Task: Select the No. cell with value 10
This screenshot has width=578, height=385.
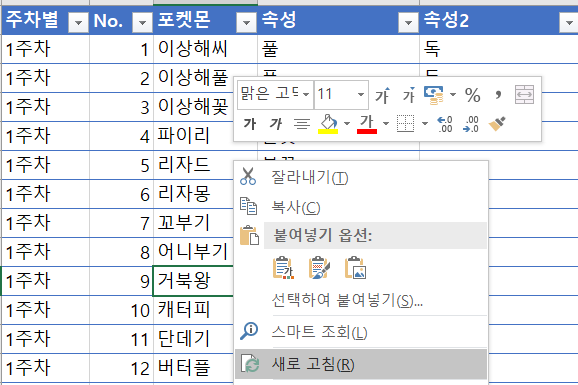Action: 121,310
